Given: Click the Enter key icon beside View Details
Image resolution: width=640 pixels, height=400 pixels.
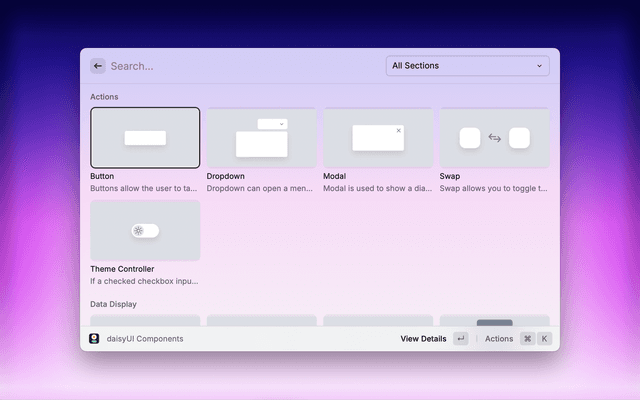Looking at the screenshot, I should tap(460, 339).
